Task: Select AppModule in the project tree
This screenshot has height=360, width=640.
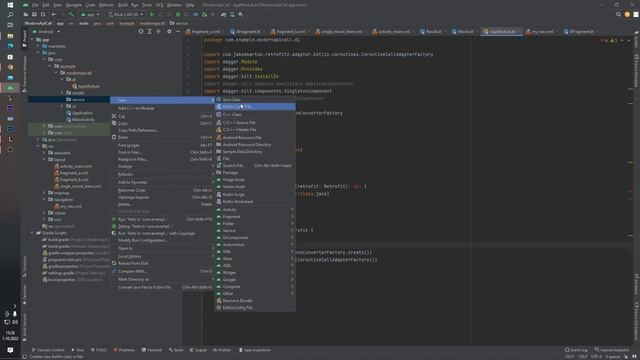Action: point(88,87)
